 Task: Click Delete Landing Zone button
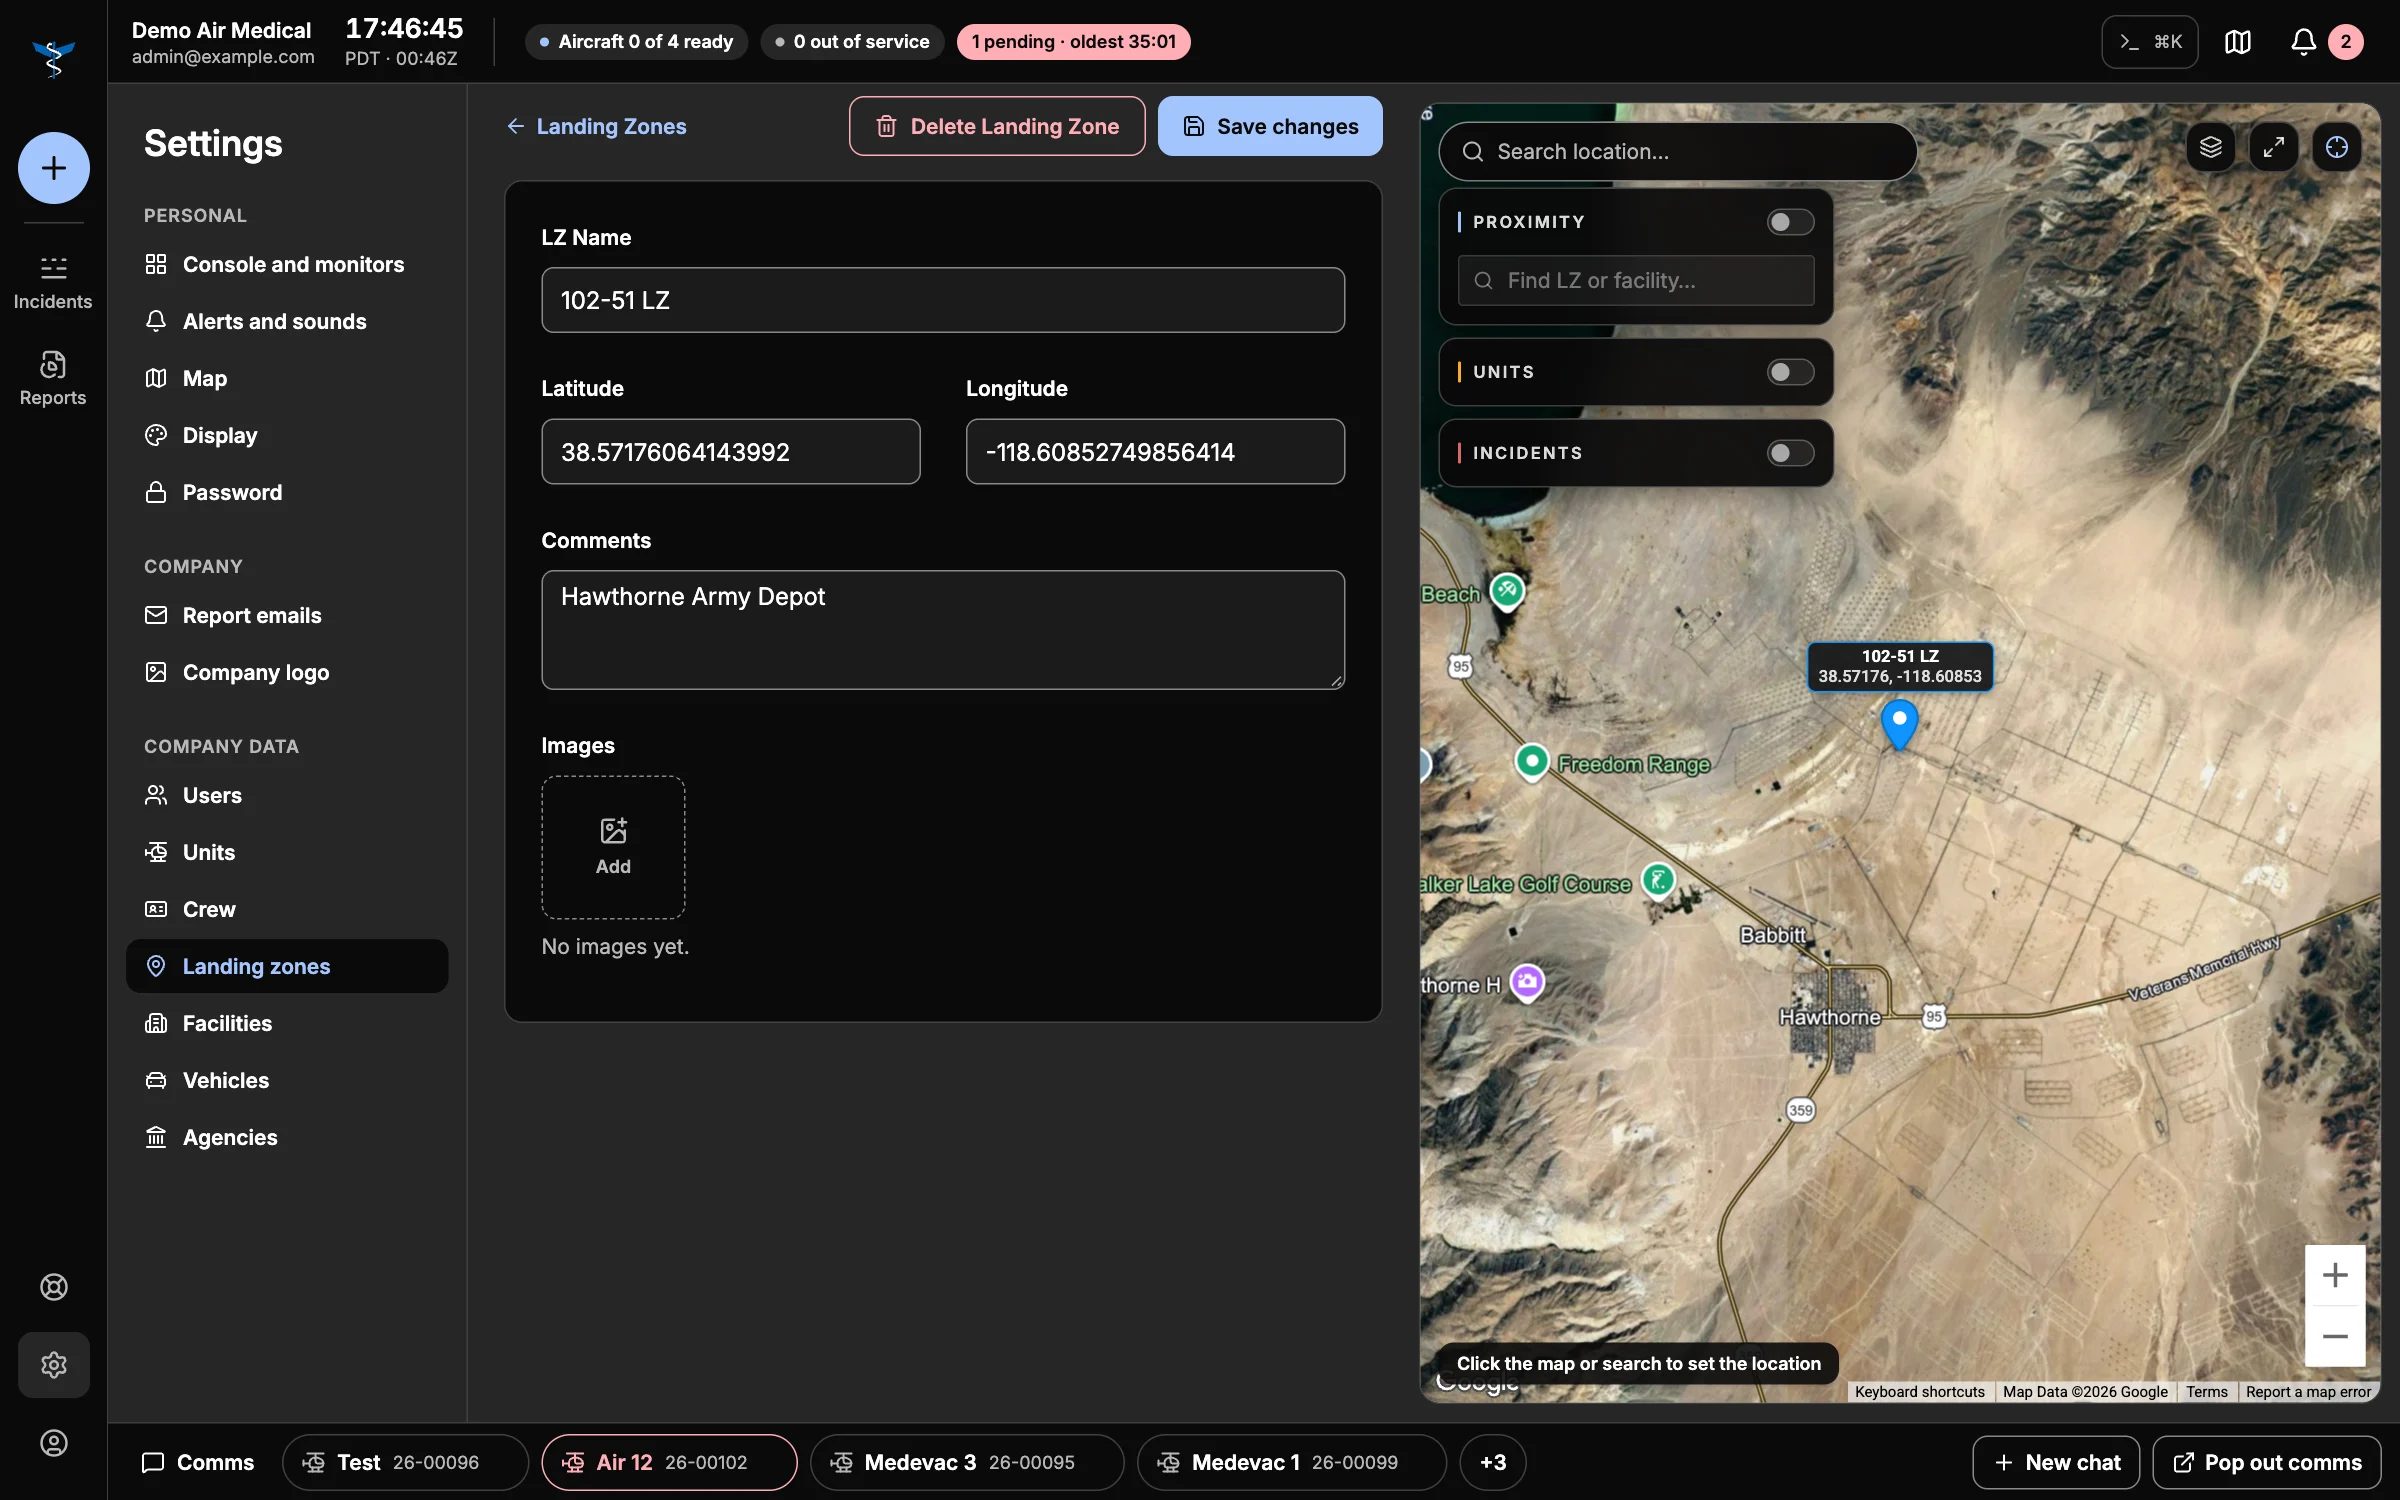pos(997,126)
